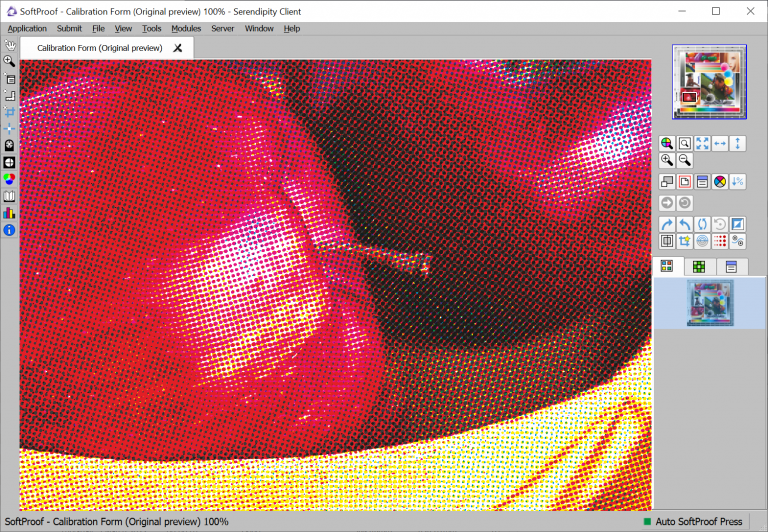Click the blue info icon
This screenshot has width=768, height=532.
tap(9, 230)
